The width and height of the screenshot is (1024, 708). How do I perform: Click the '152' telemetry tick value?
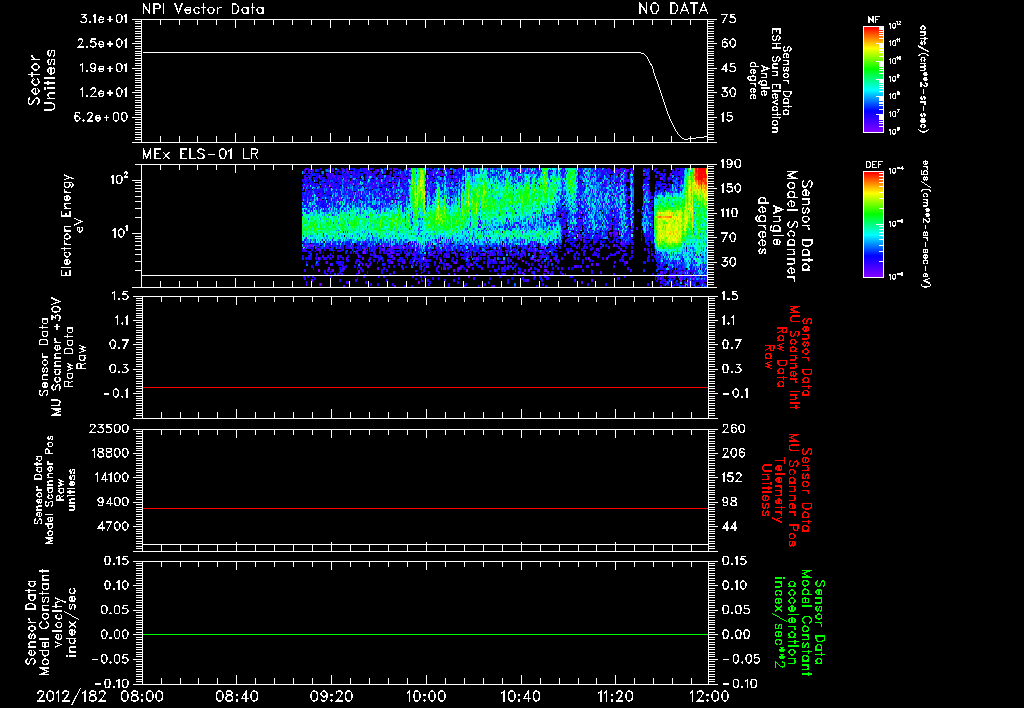coord(732,477)
